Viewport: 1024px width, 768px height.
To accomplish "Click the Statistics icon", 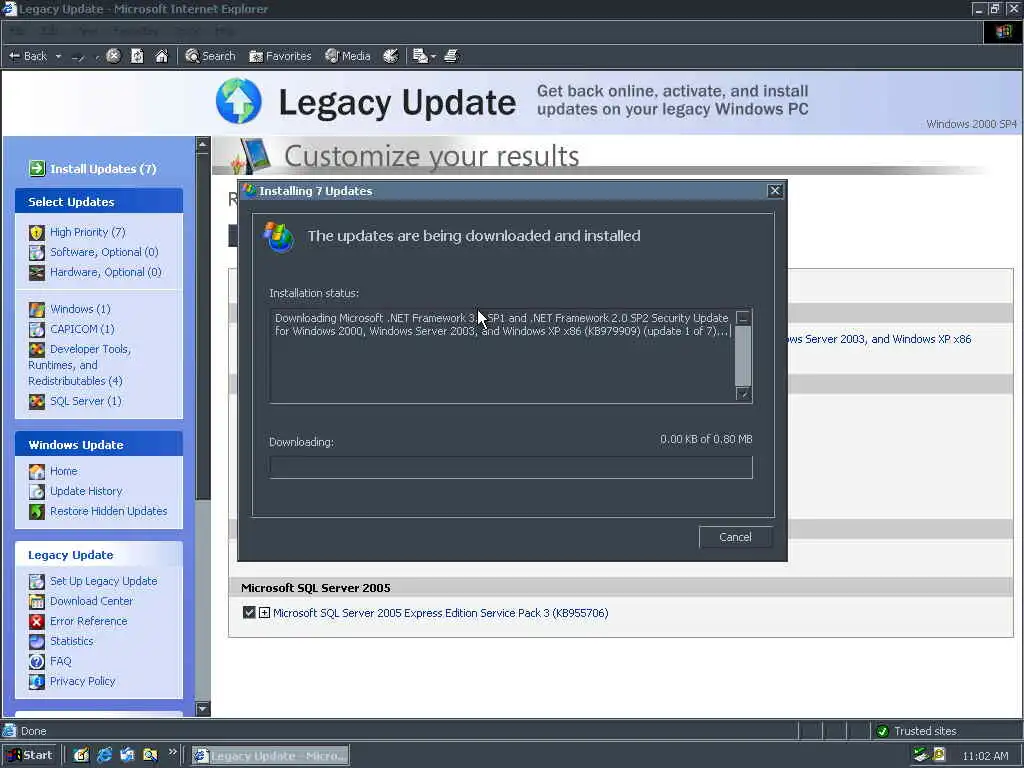I will pos(37,641).
